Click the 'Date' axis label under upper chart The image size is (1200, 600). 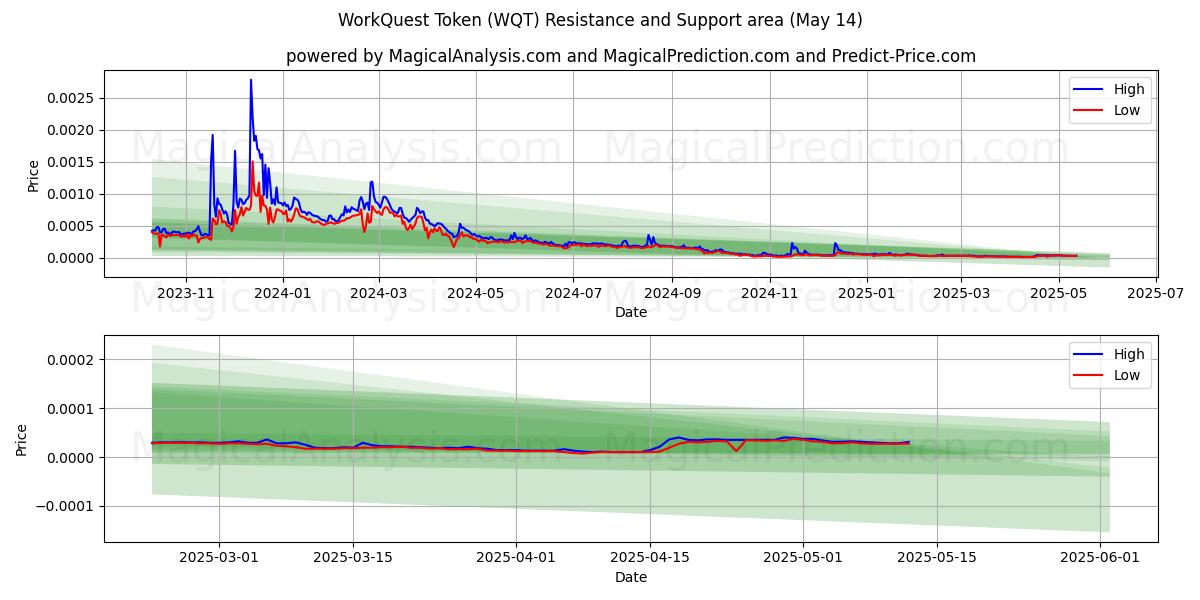pyautogui.click(x=631, y=312)
